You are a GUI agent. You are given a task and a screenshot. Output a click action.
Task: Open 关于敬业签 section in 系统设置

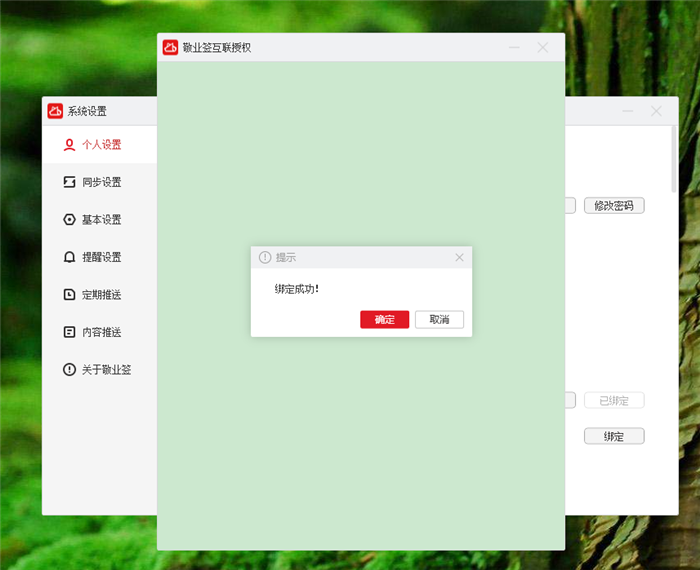(x=100, y=370)
